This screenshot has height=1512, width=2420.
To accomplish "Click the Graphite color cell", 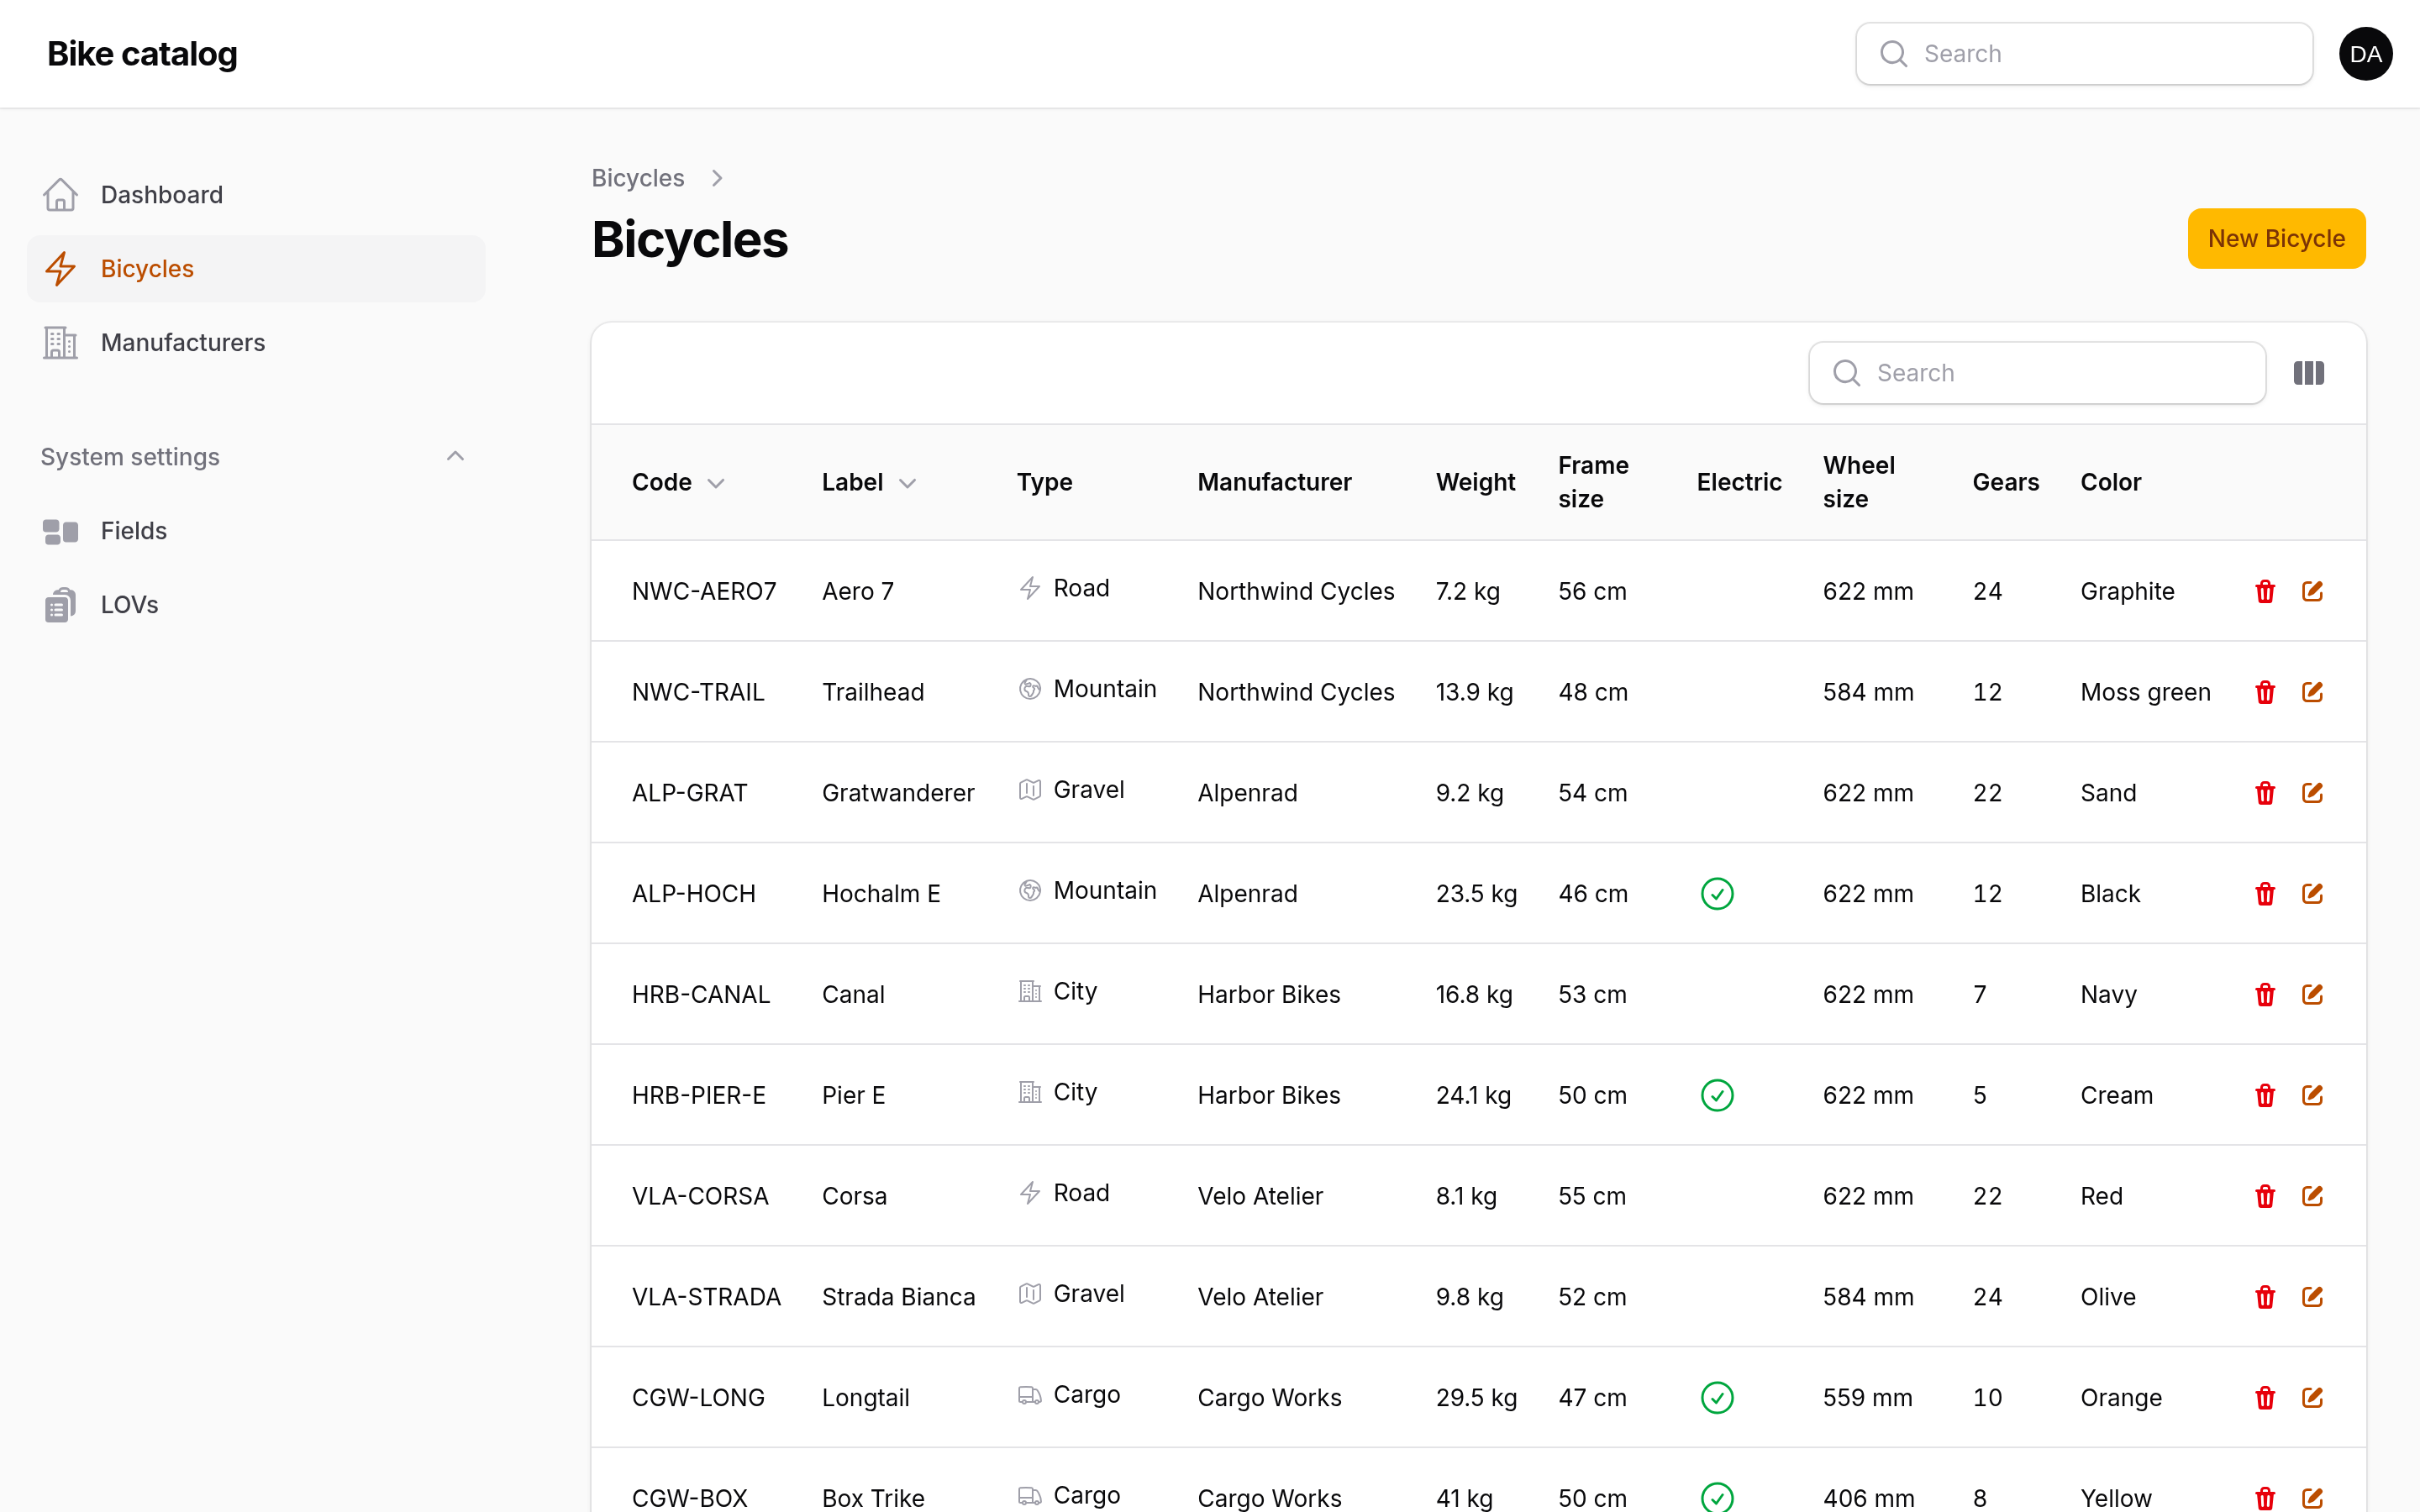I will coord(2127,591).
